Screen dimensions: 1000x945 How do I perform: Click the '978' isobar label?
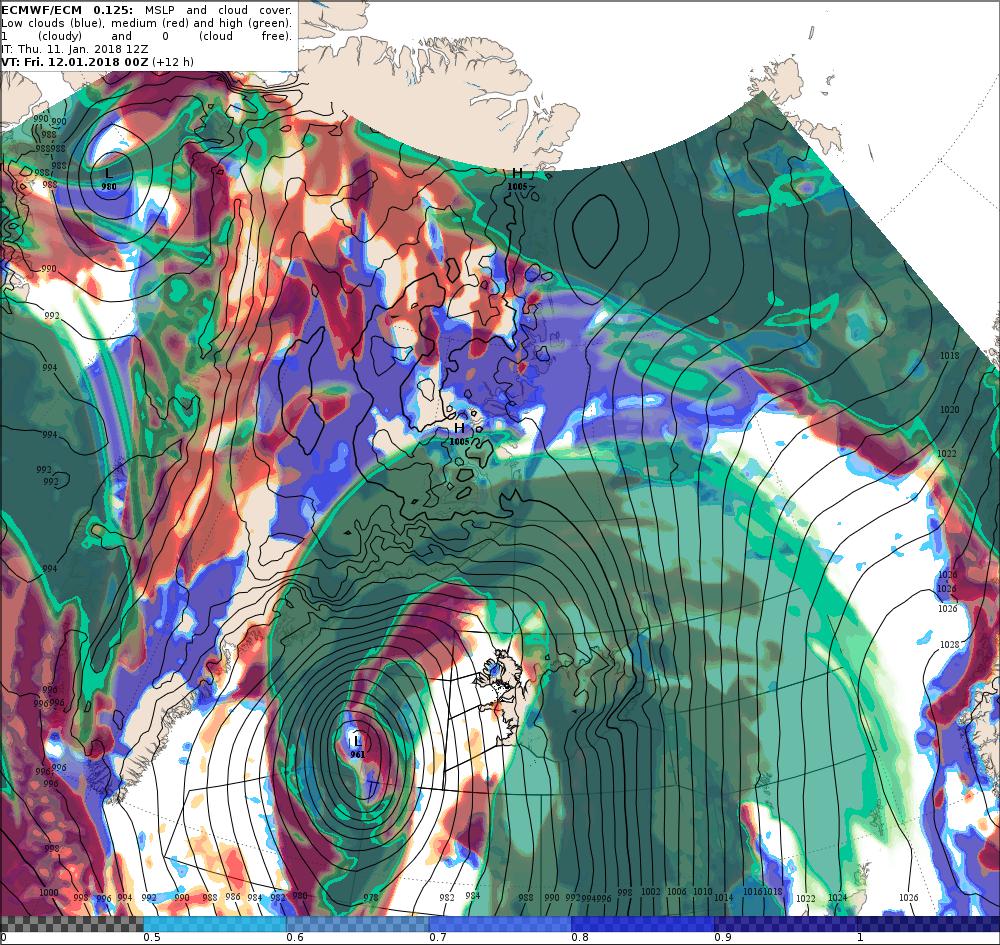371,897
